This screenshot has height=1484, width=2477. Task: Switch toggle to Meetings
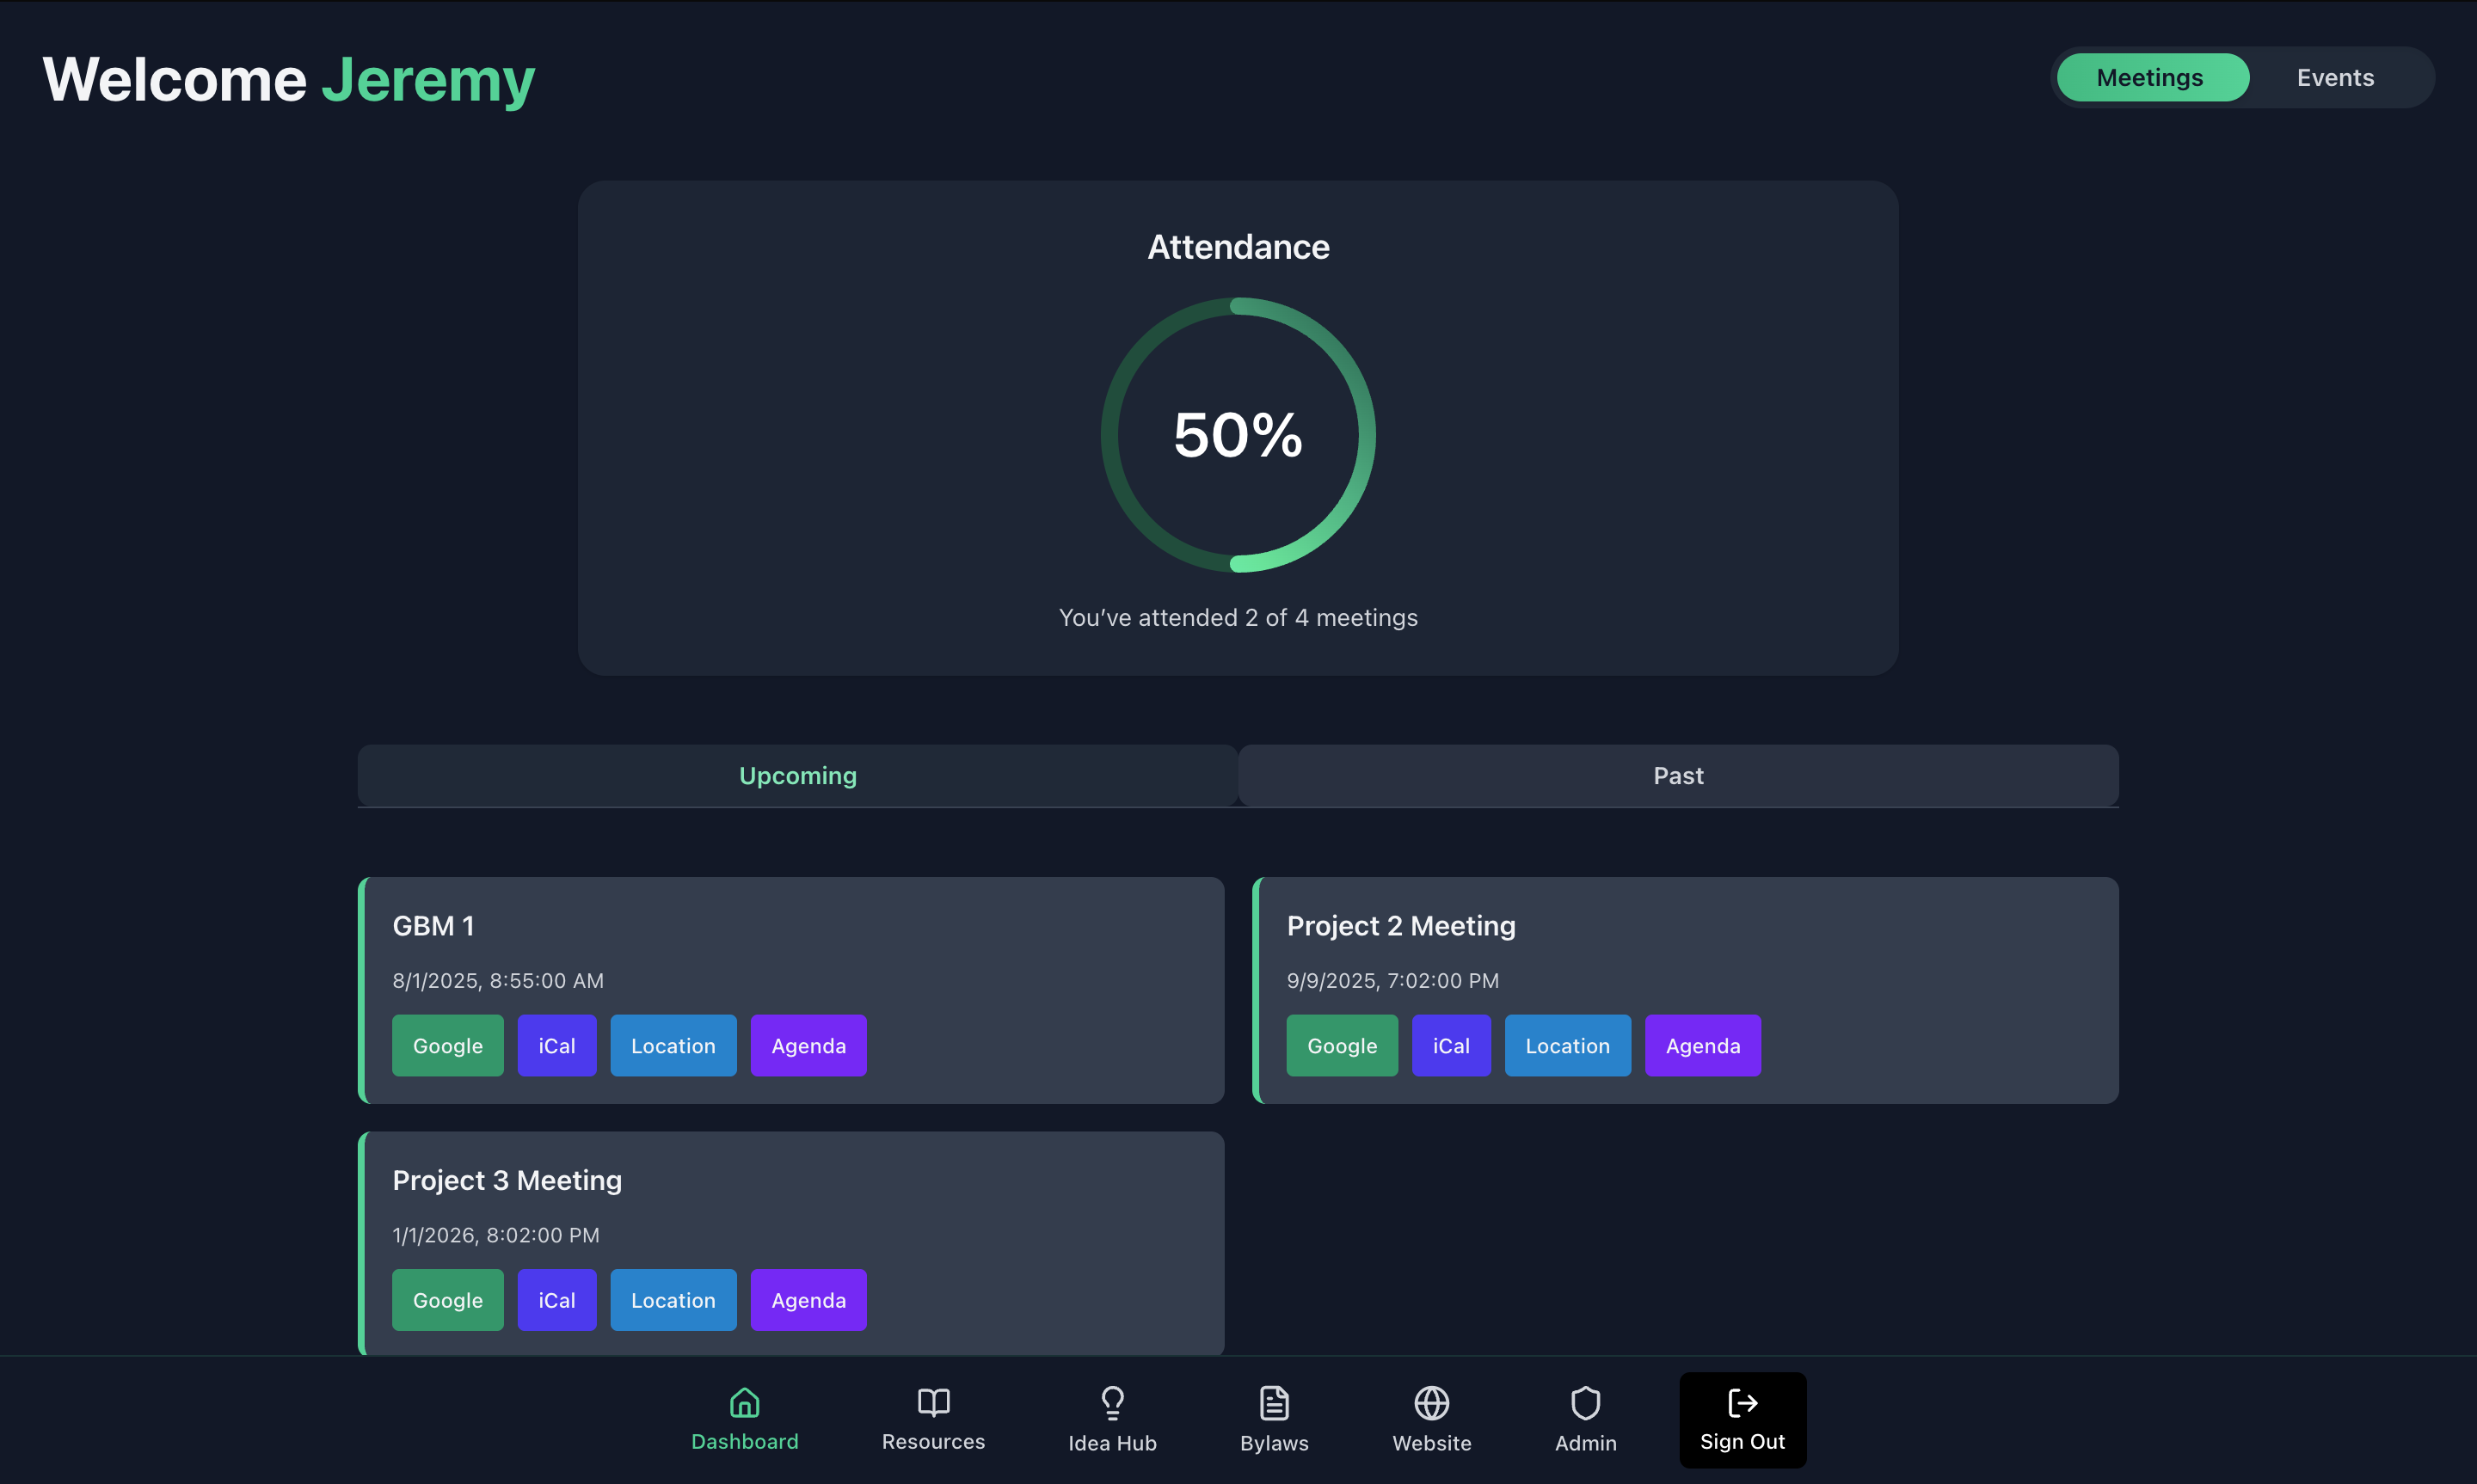2150,78
